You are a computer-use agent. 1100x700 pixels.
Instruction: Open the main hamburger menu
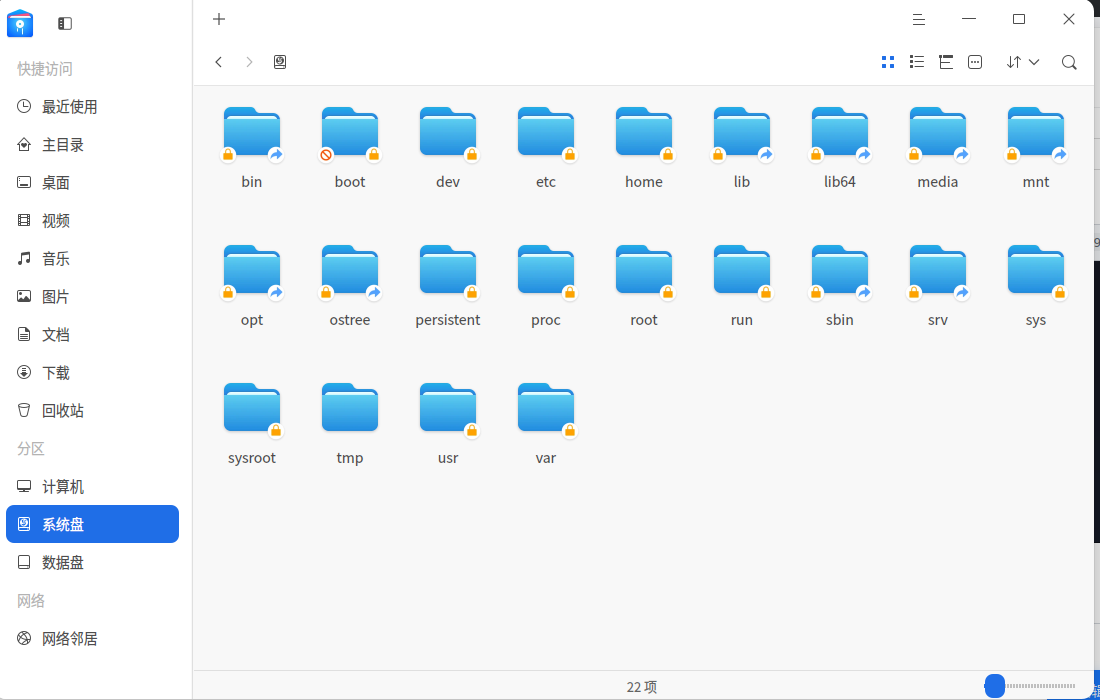(919, 19)
